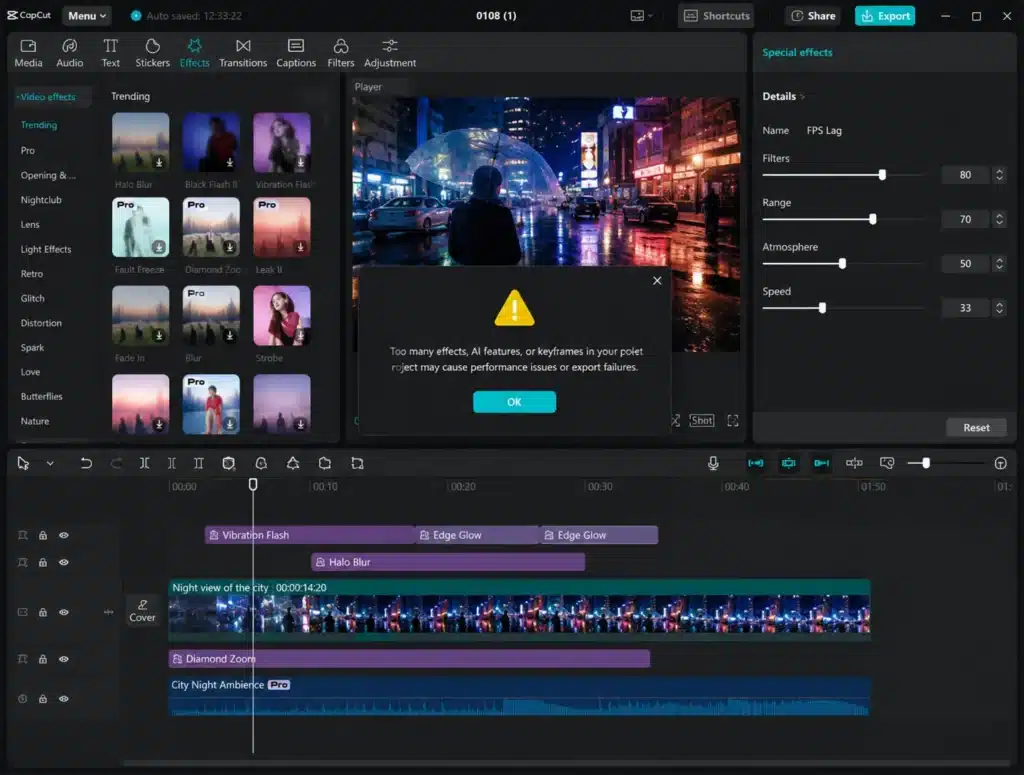Open the Media tab

point(28,53)
